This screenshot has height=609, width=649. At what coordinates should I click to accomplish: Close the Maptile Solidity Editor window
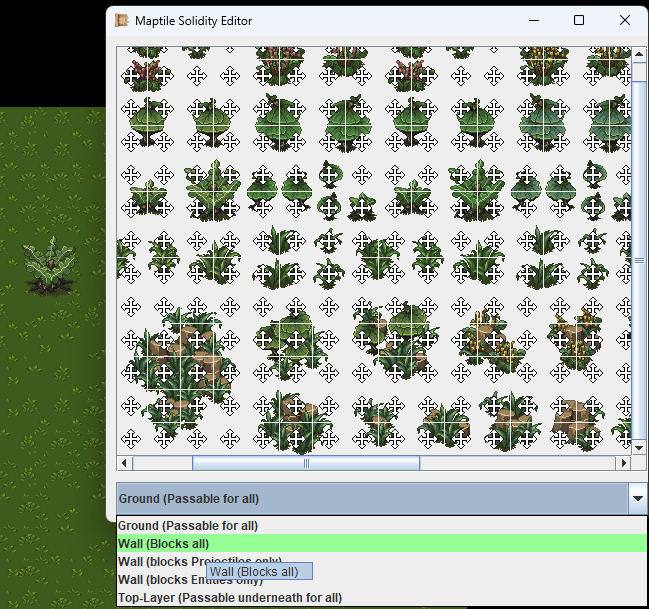point(624,20)
